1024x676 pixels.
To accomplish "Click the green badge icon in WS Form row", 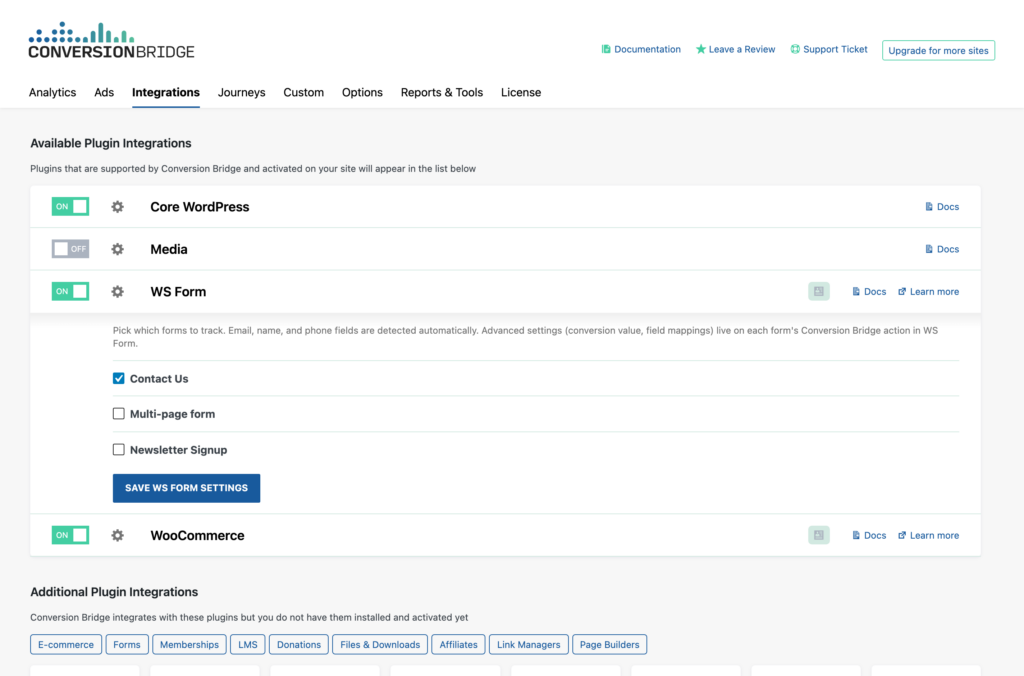I will pyautogui.click(x=818, y=291).
